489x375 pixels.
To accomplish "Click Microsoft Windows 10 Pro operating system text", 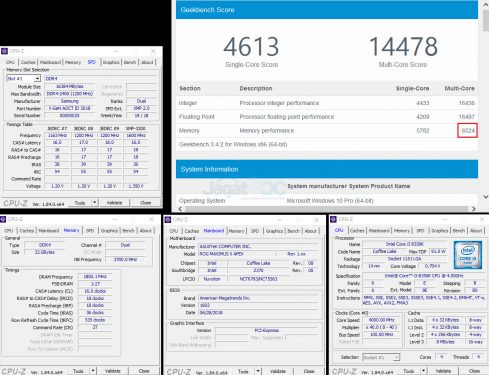I will [x=330, y=201].
